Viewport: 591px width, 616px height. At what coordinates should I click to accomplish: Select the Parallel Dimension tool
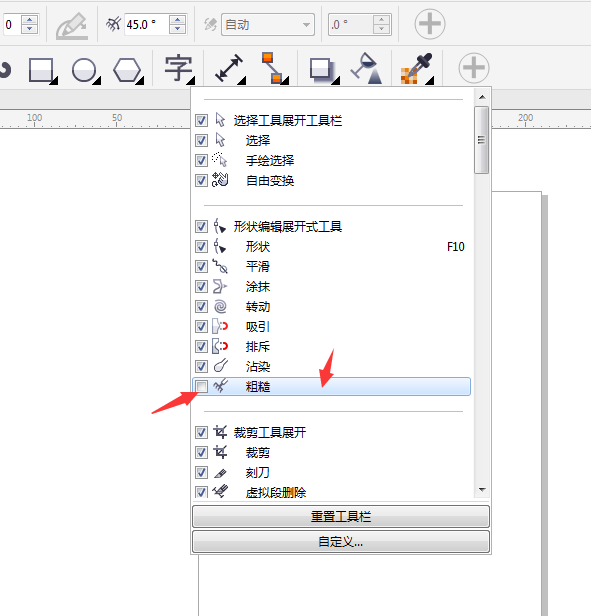(x=228, y=68)
